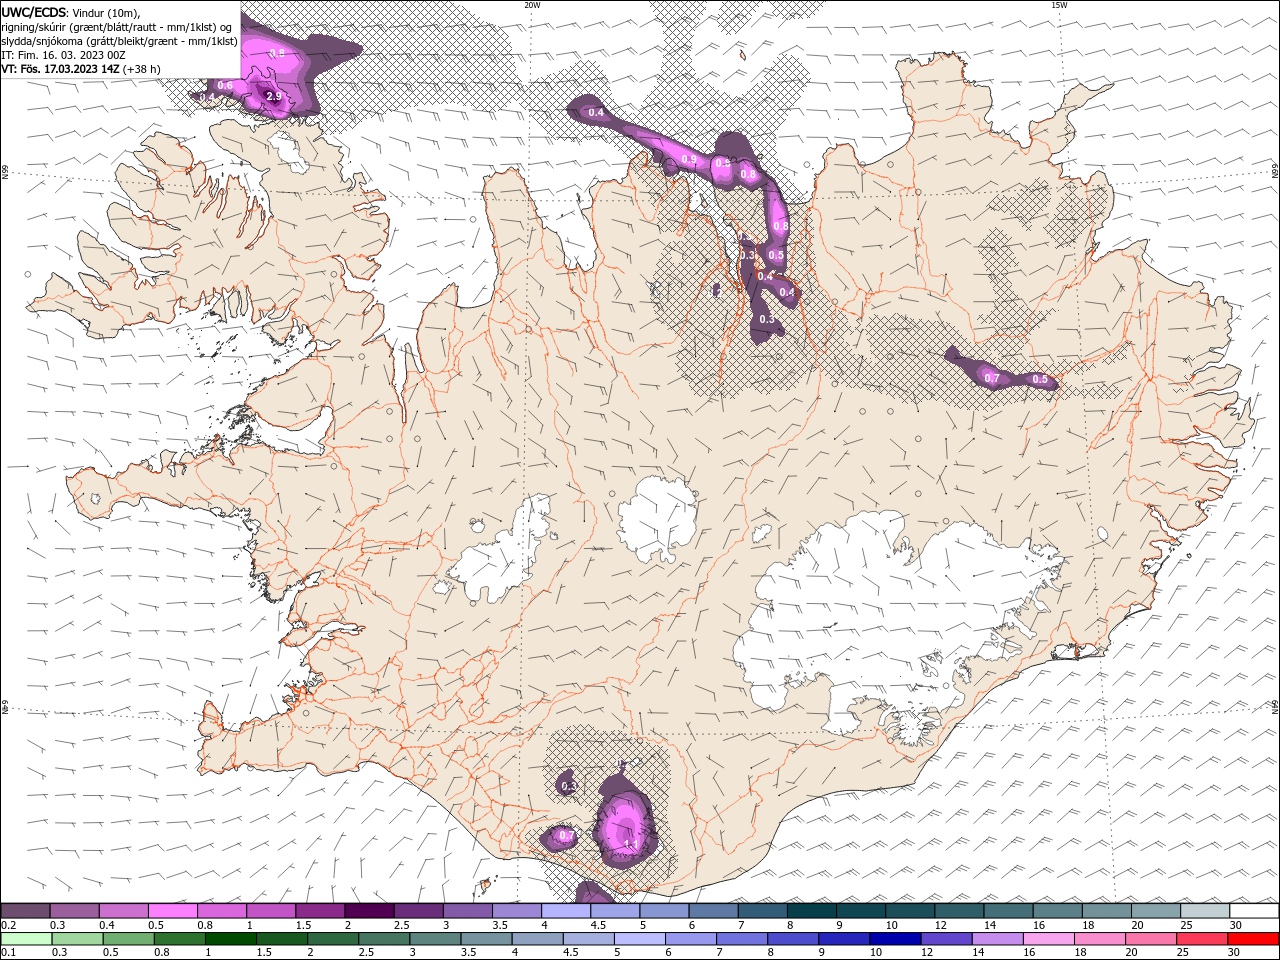Click the 15W longitude label
1280x960 pixels.
tap(1058, 5)
